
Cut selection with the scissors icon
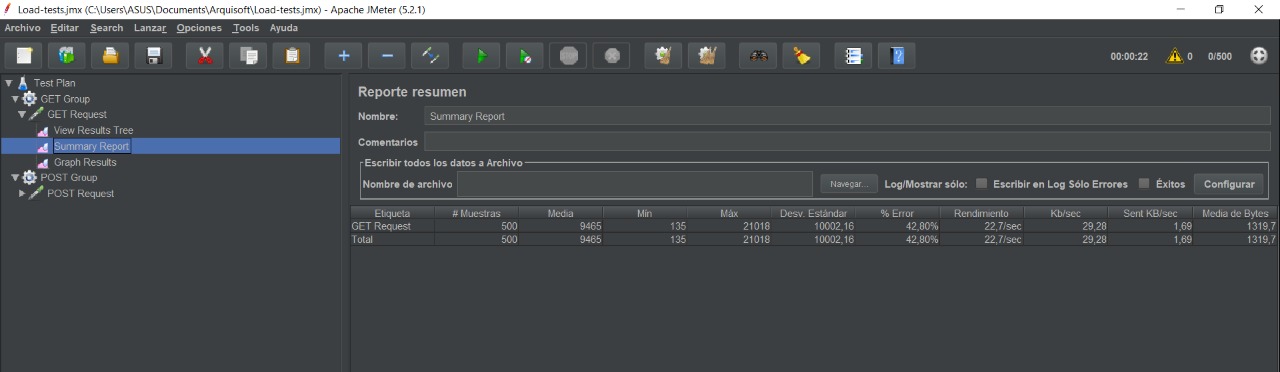[x=205, y=56]
